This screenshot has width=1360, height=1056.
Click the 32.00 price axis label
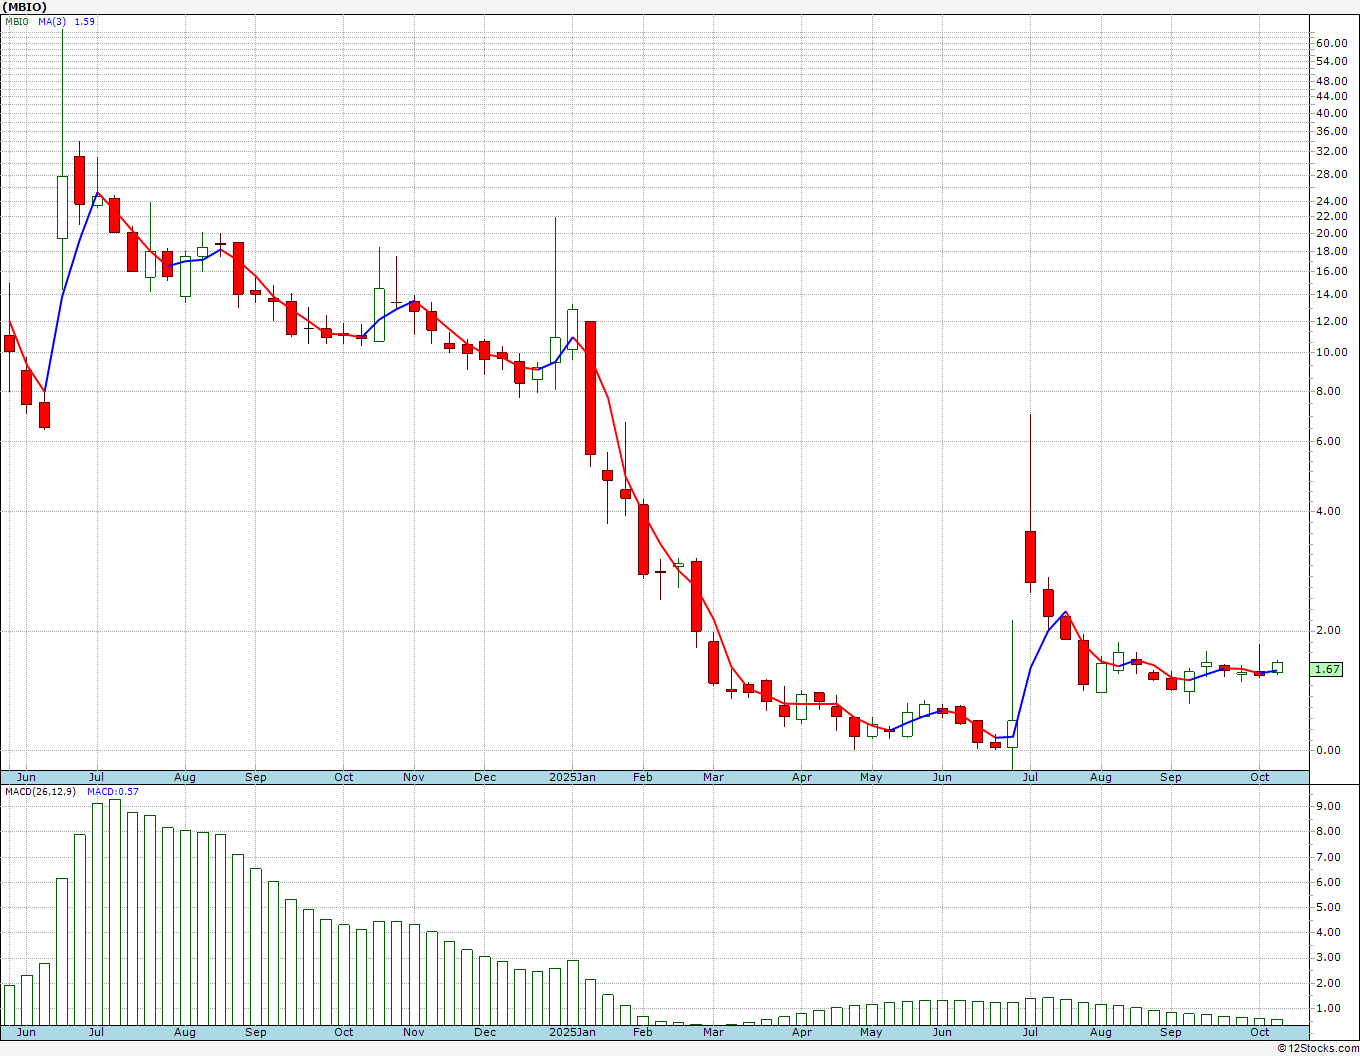click(x=1331, y=151)
